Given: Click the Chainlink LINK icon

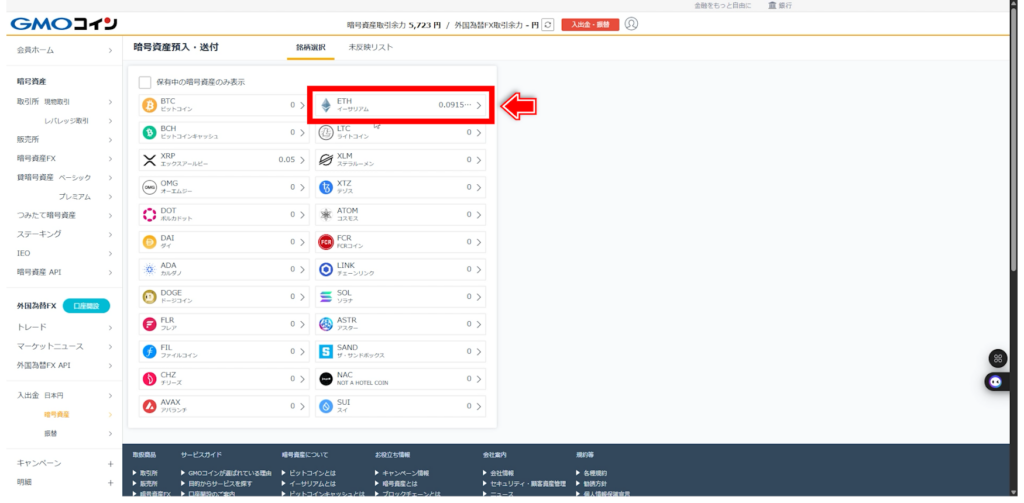Looking at the screenshot, I should point(326,269).
